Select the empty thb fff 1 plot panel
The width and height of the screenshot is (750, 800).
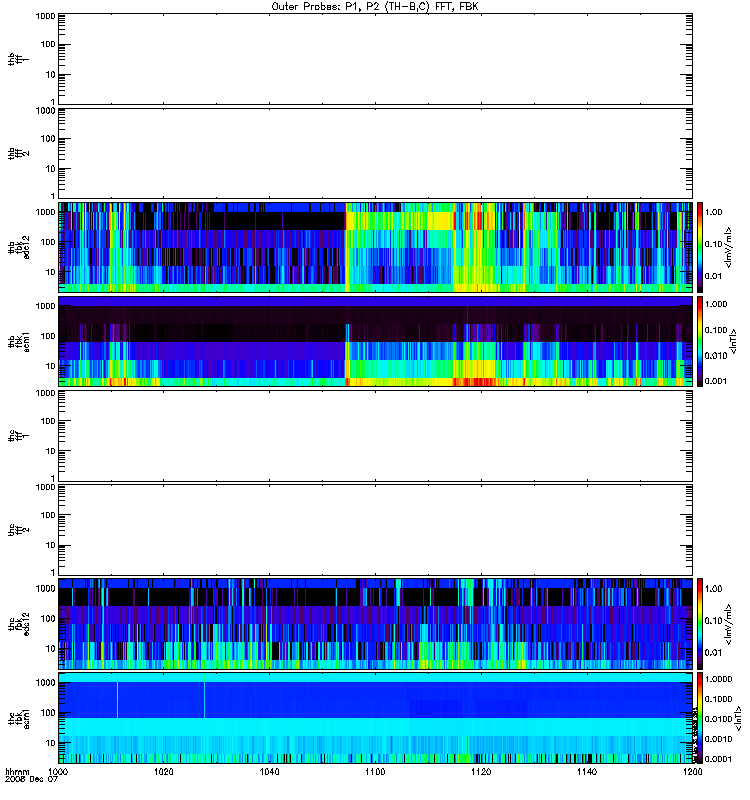coord(375,59)
